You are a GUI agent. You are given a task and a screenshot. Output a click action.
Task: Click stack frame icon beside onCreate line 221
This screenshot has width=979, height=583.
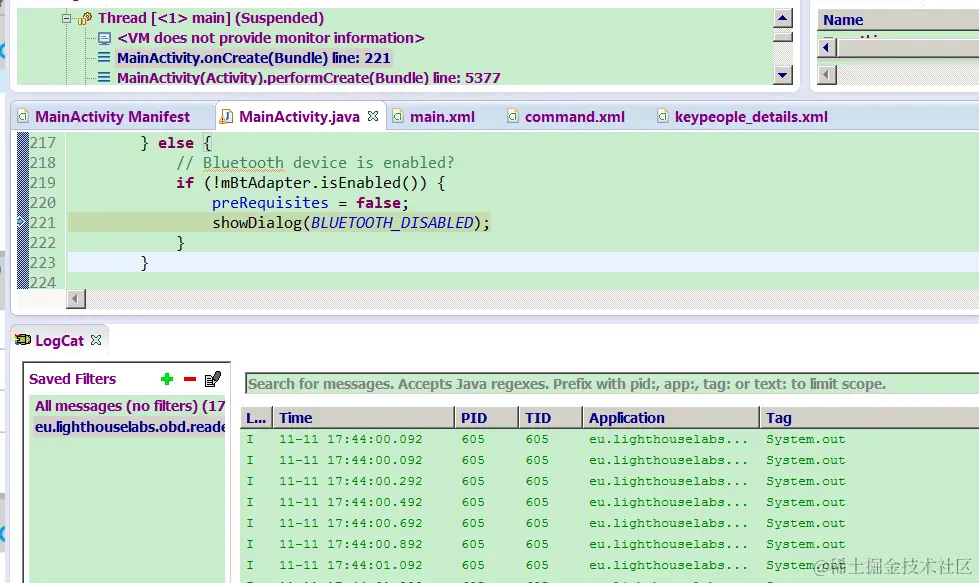coord(104,57)
